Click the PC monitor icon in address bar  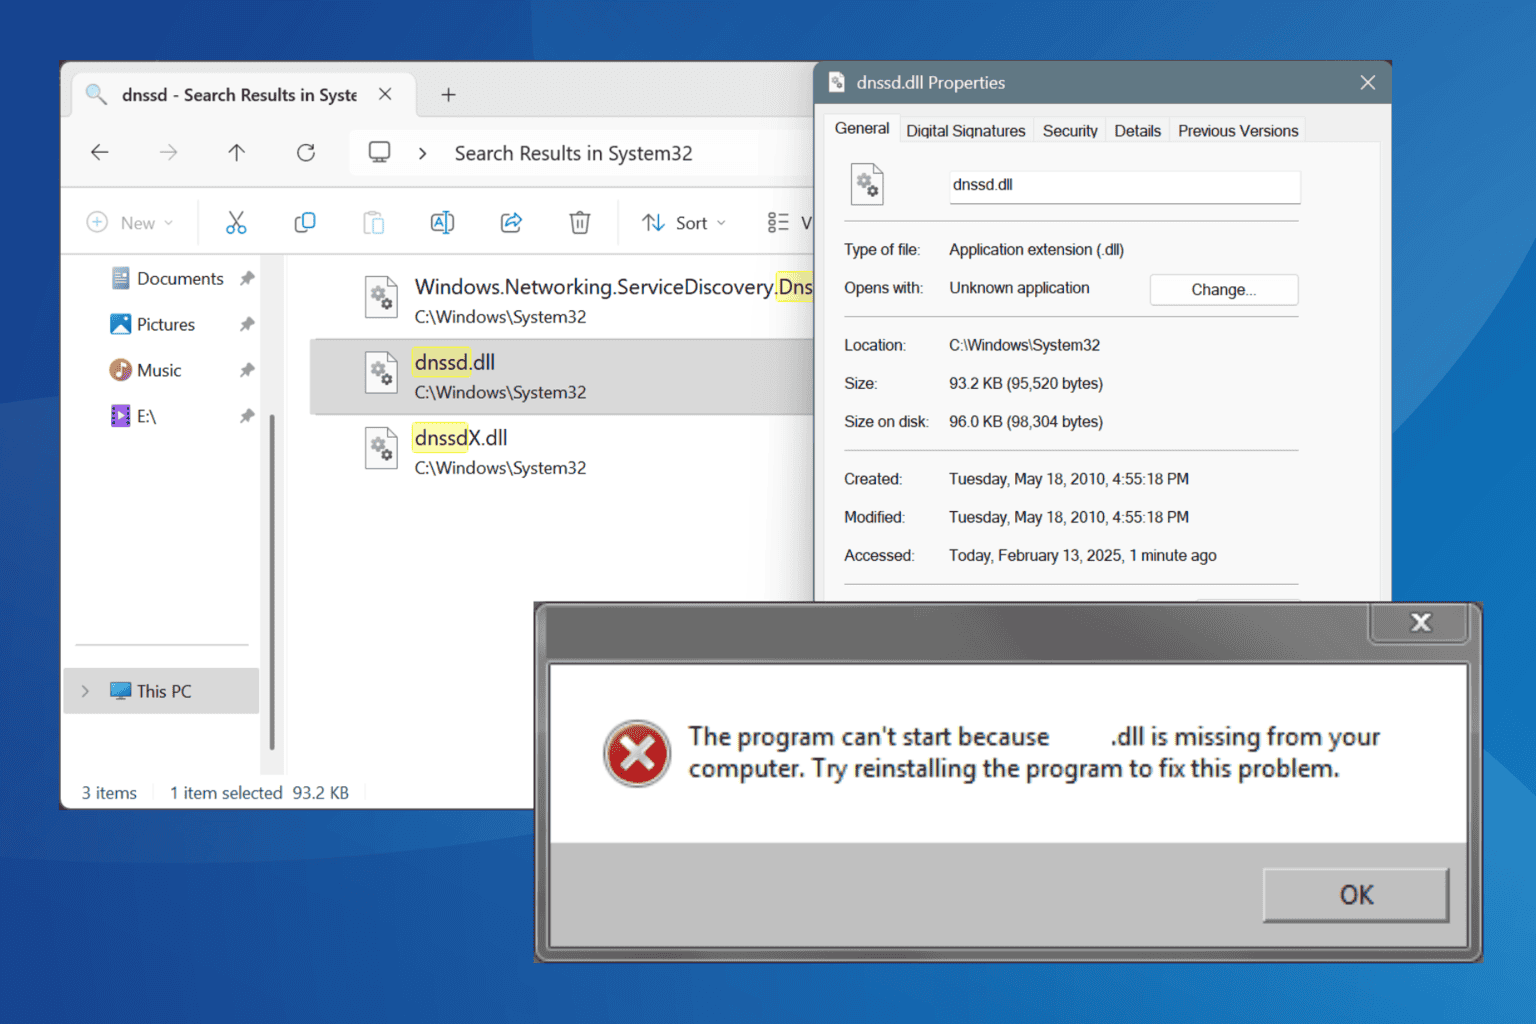coord(379,152)
